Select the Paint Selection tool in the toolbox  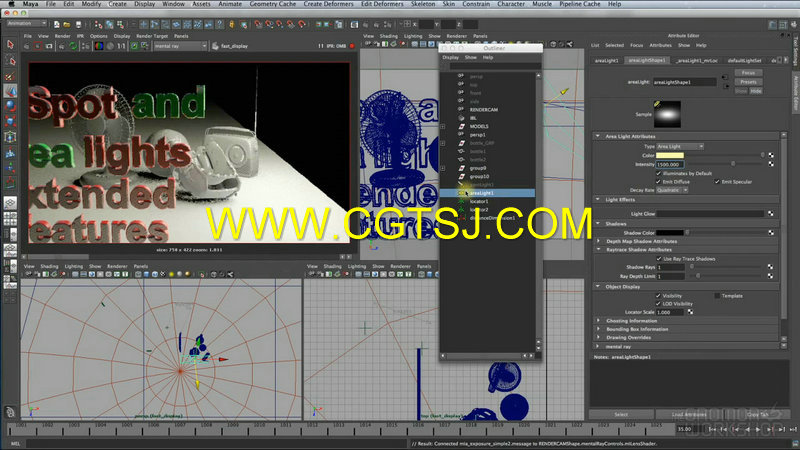click(10, 76)
